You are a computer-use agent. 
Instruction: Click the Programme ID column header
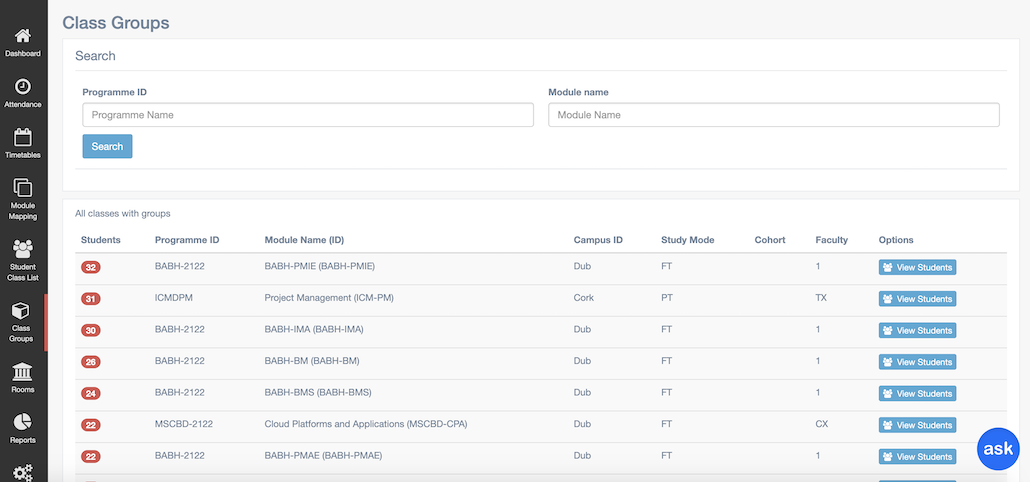coord(187,240)
